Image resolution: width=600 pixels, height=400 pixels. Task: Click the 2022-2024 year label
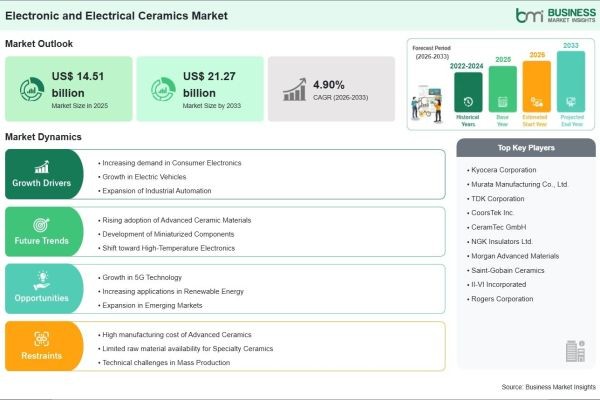tap(466, 66)
